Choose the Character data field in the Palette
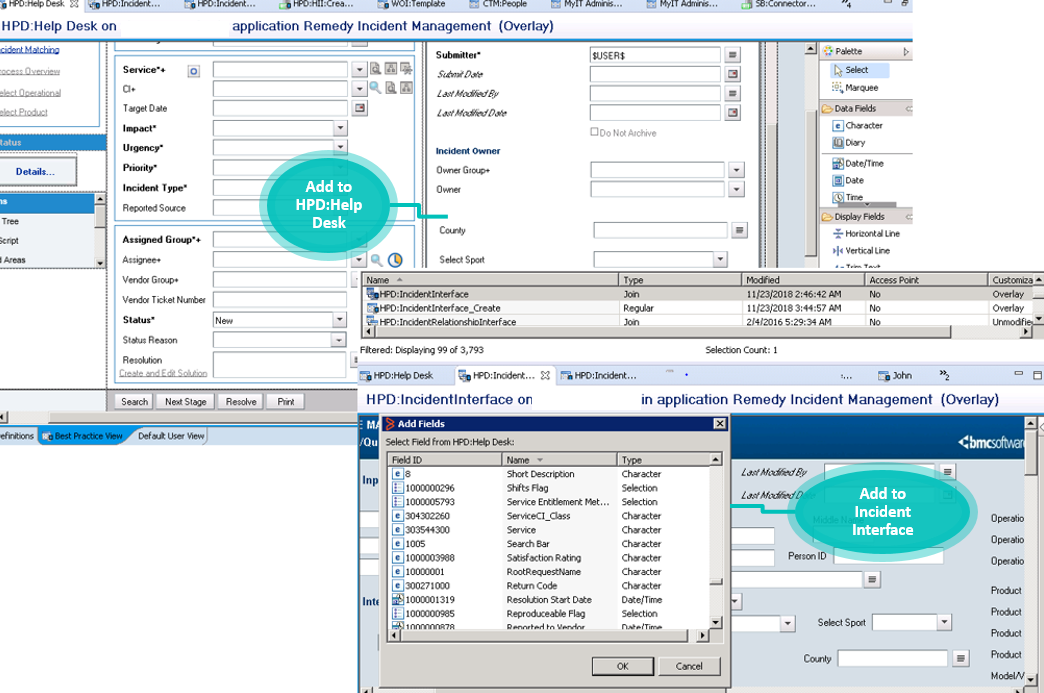 tap(858, 125)
